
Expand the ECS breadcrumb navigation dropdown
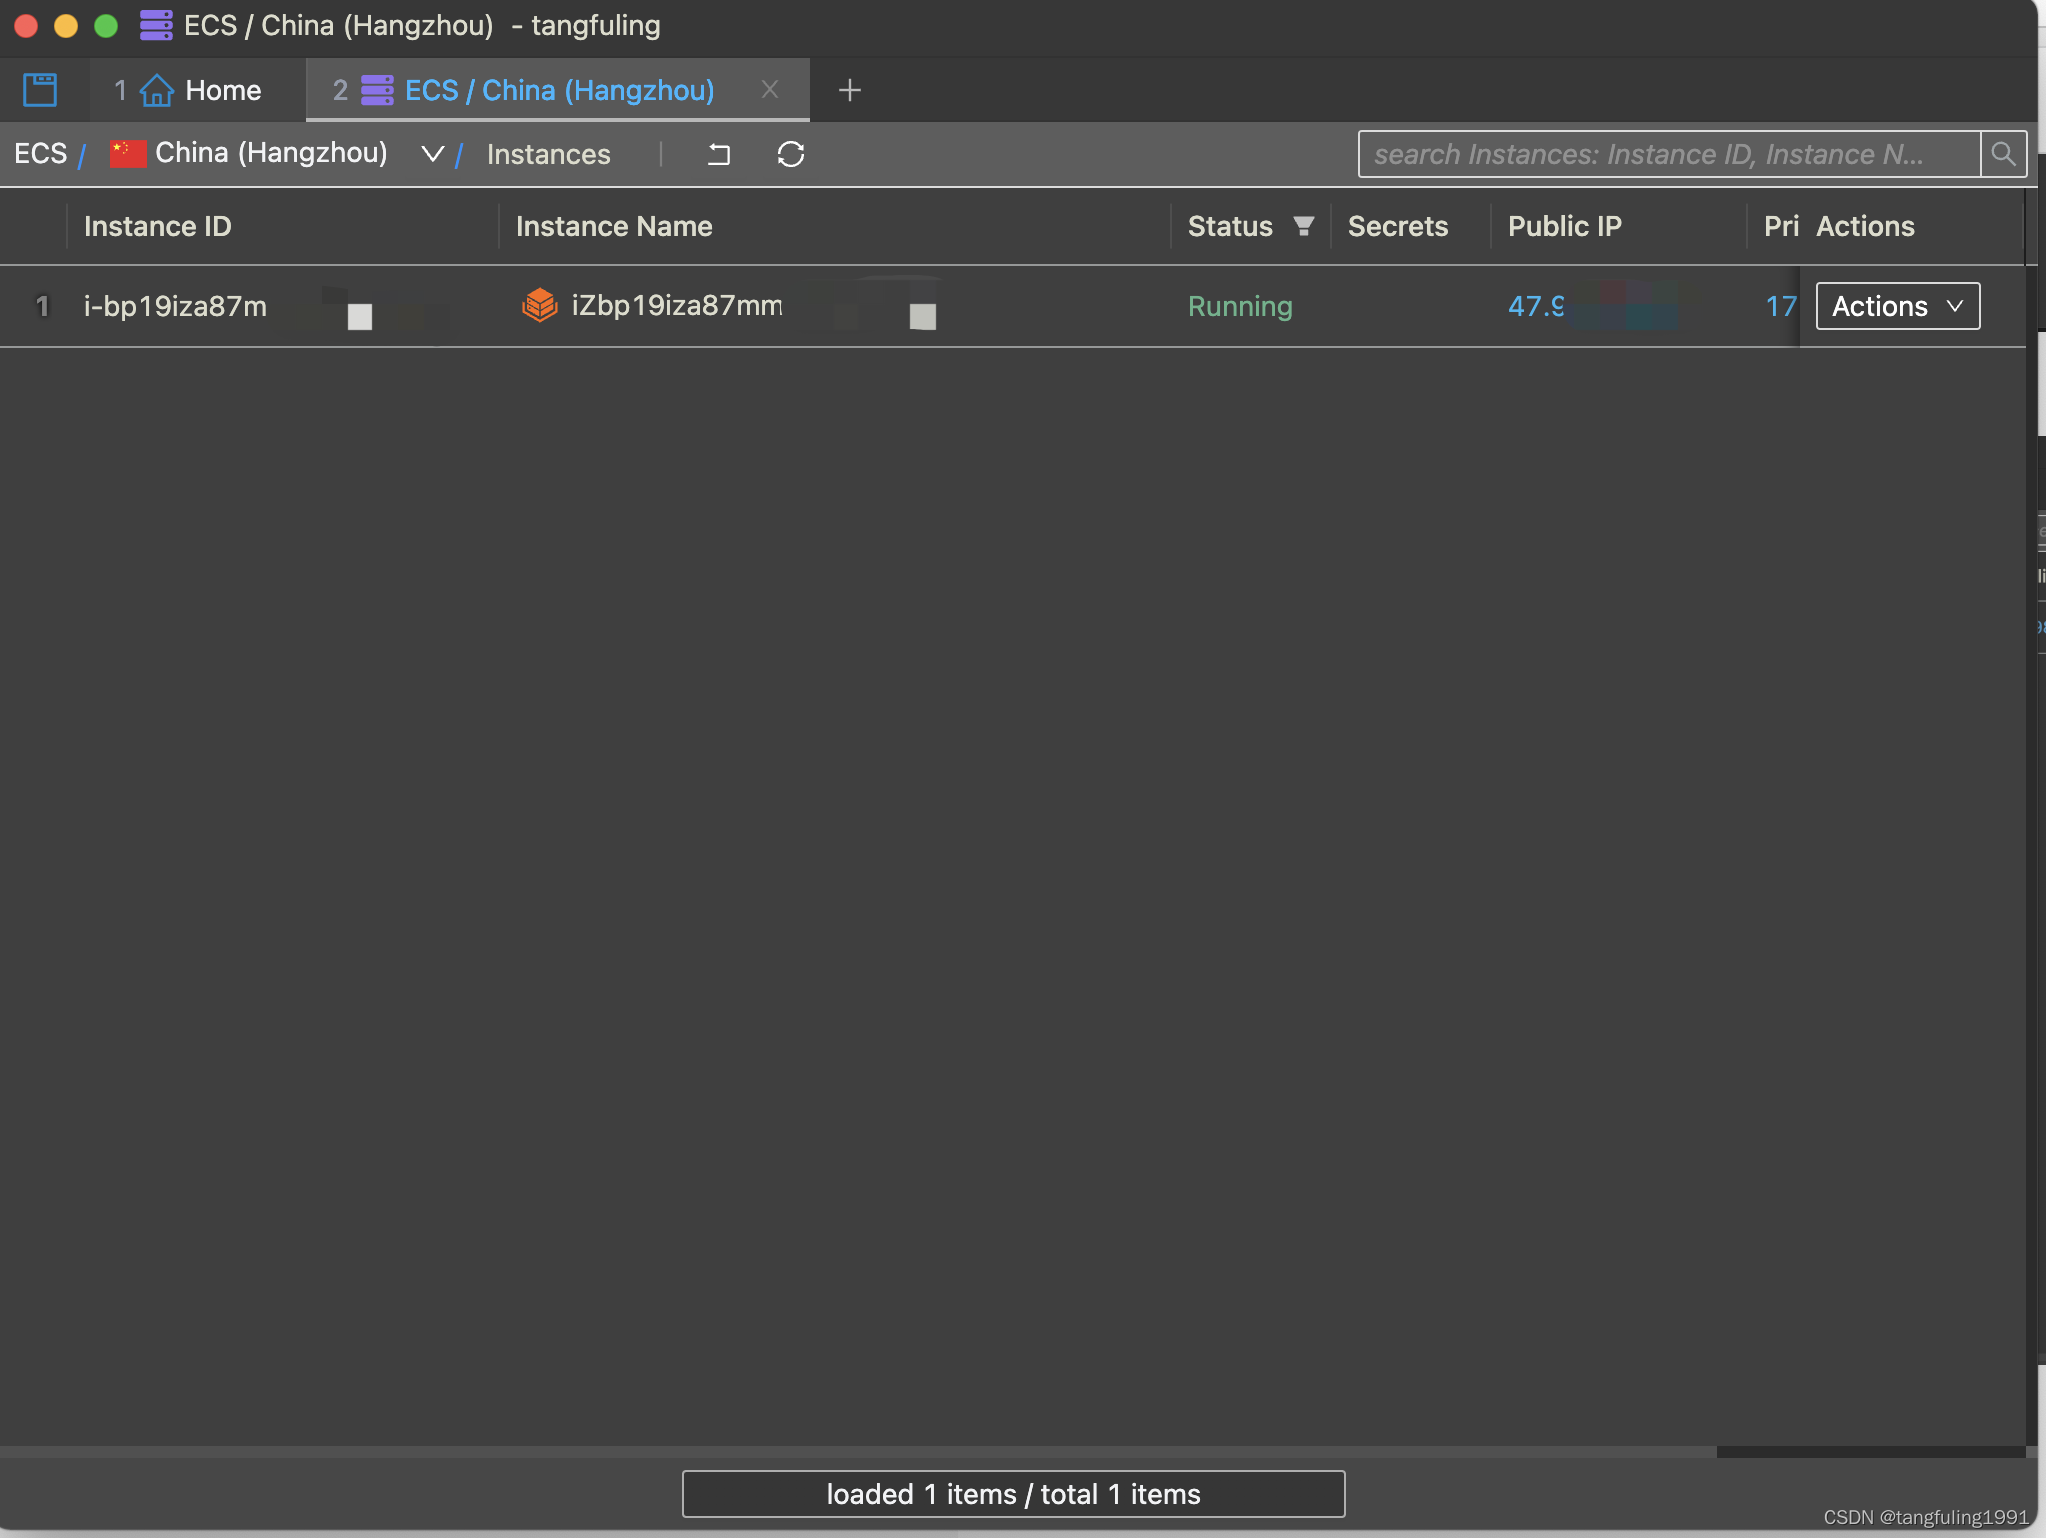click(430, 153)
